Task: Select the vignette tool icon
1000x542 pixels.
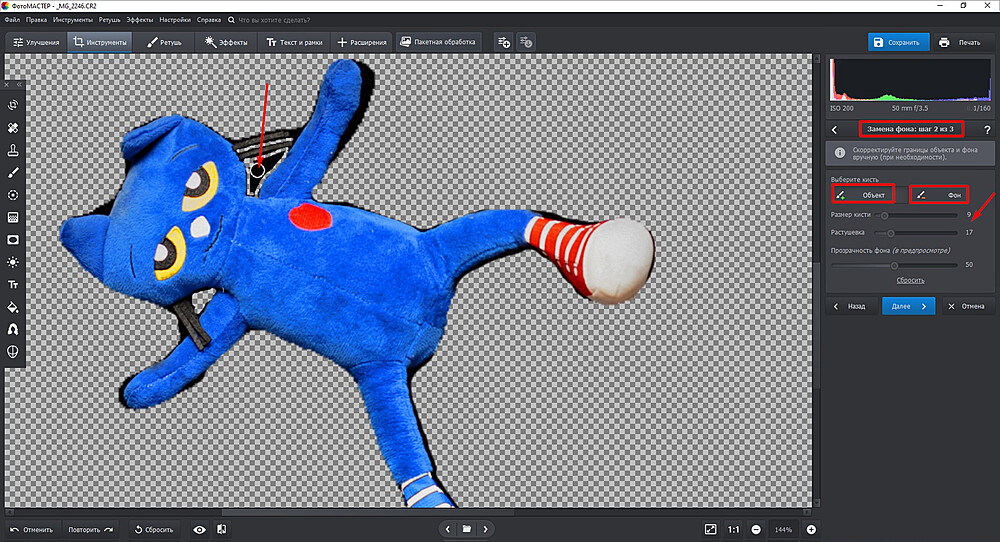Action: coord(13,240)
